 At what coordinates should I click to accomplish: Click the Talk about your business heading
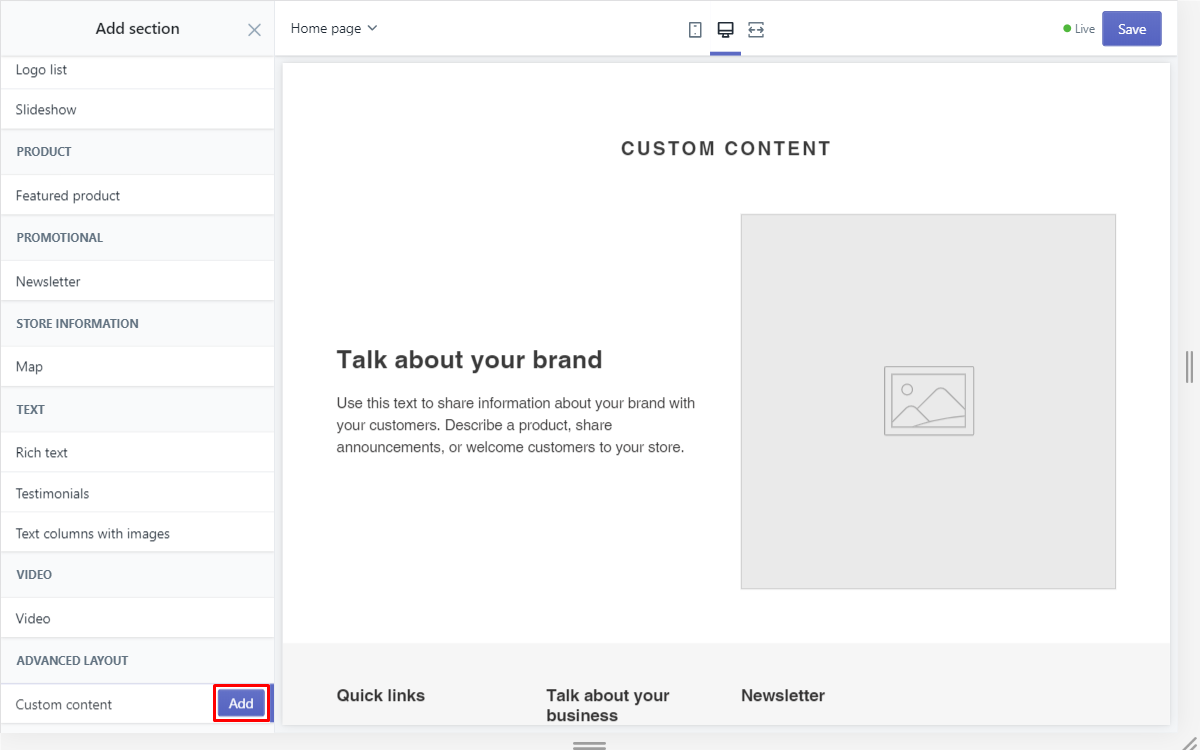608,705
